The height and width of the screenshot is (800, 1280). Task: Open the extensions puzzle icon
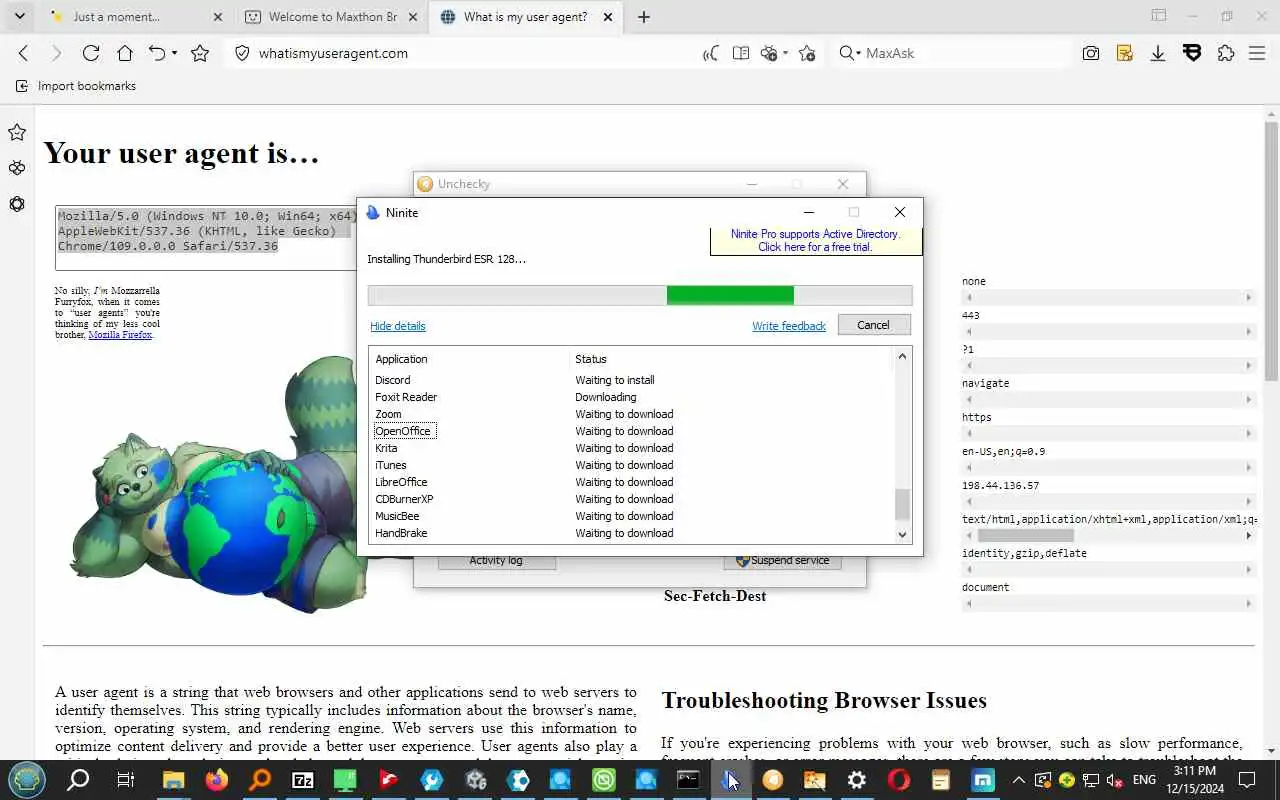pyautogui.click(x=1226, y=53)
